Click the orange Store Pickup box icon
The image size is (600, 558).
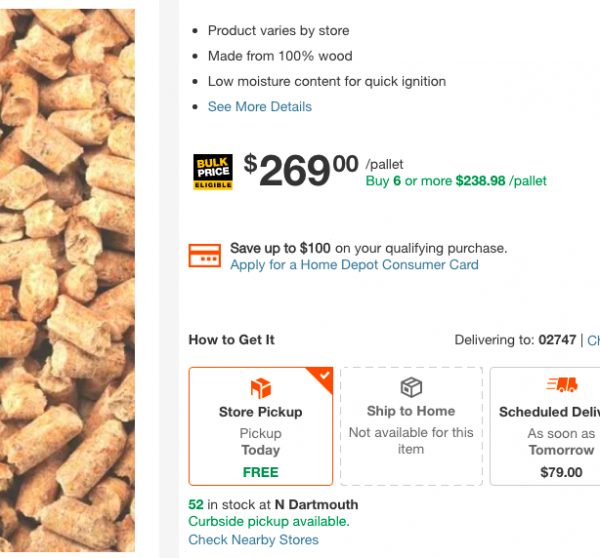pyautogui.click(x=261, y=388)
